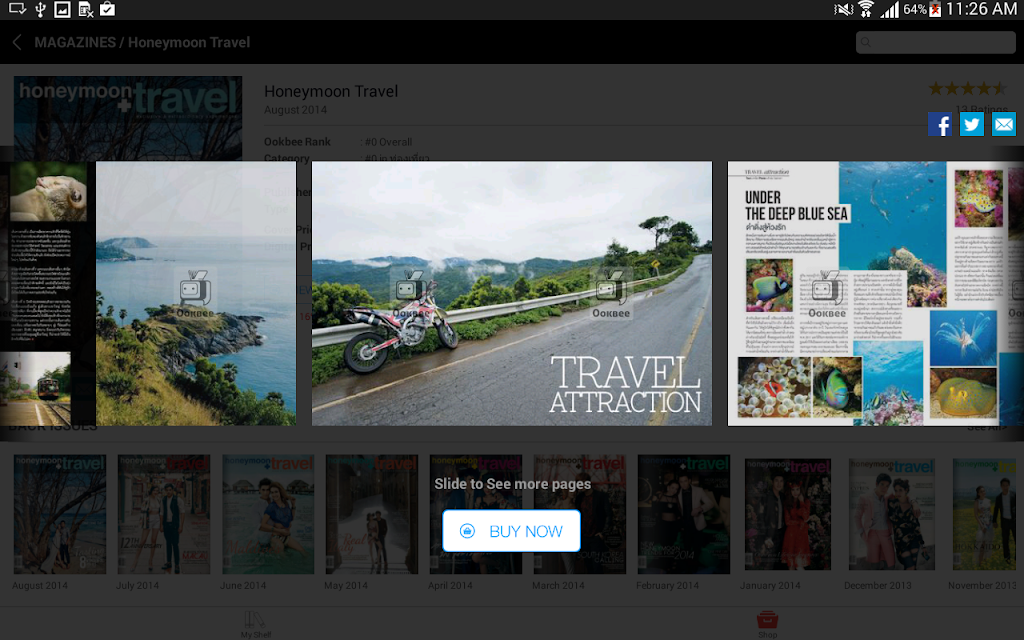Open the Under The Deep Blue Sea page

[x=875, y=293]
